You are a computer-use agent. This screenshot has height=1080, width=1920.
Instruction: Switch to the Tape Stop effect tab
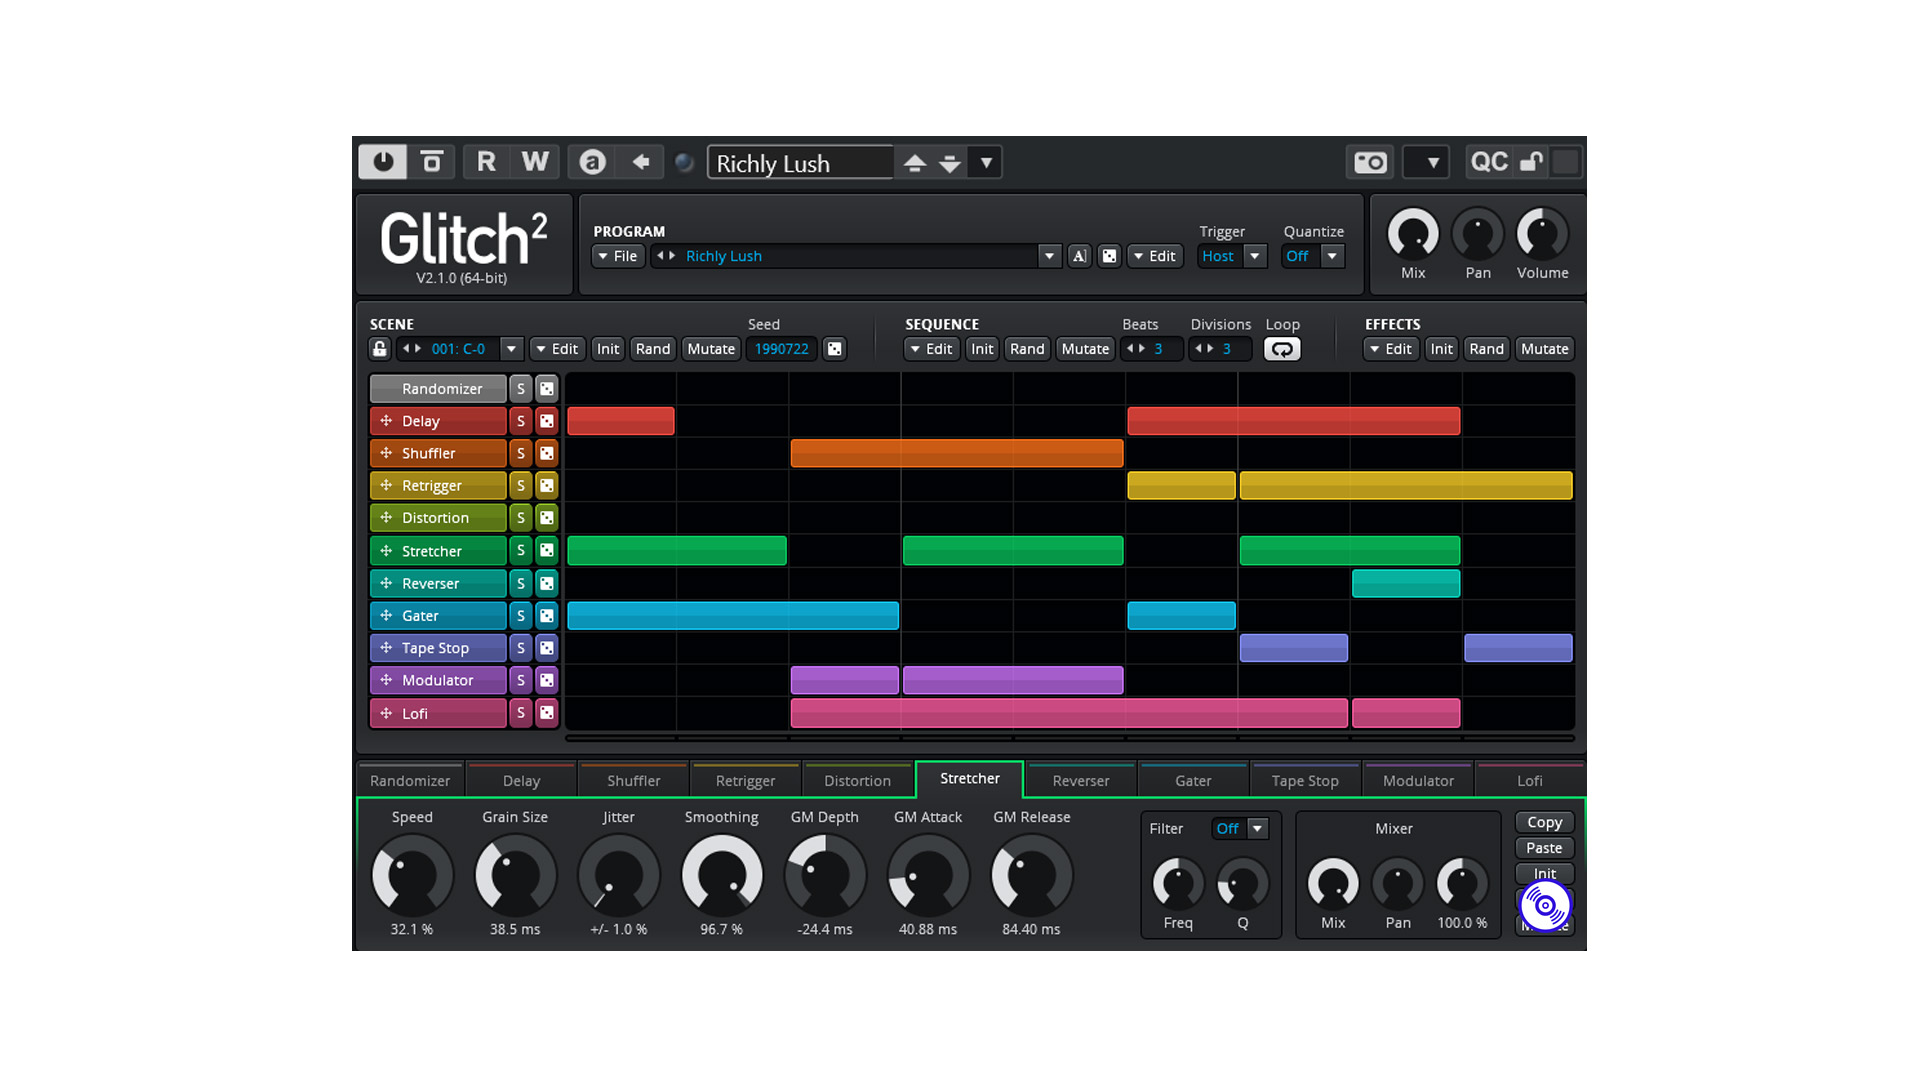coord(1305,781)
